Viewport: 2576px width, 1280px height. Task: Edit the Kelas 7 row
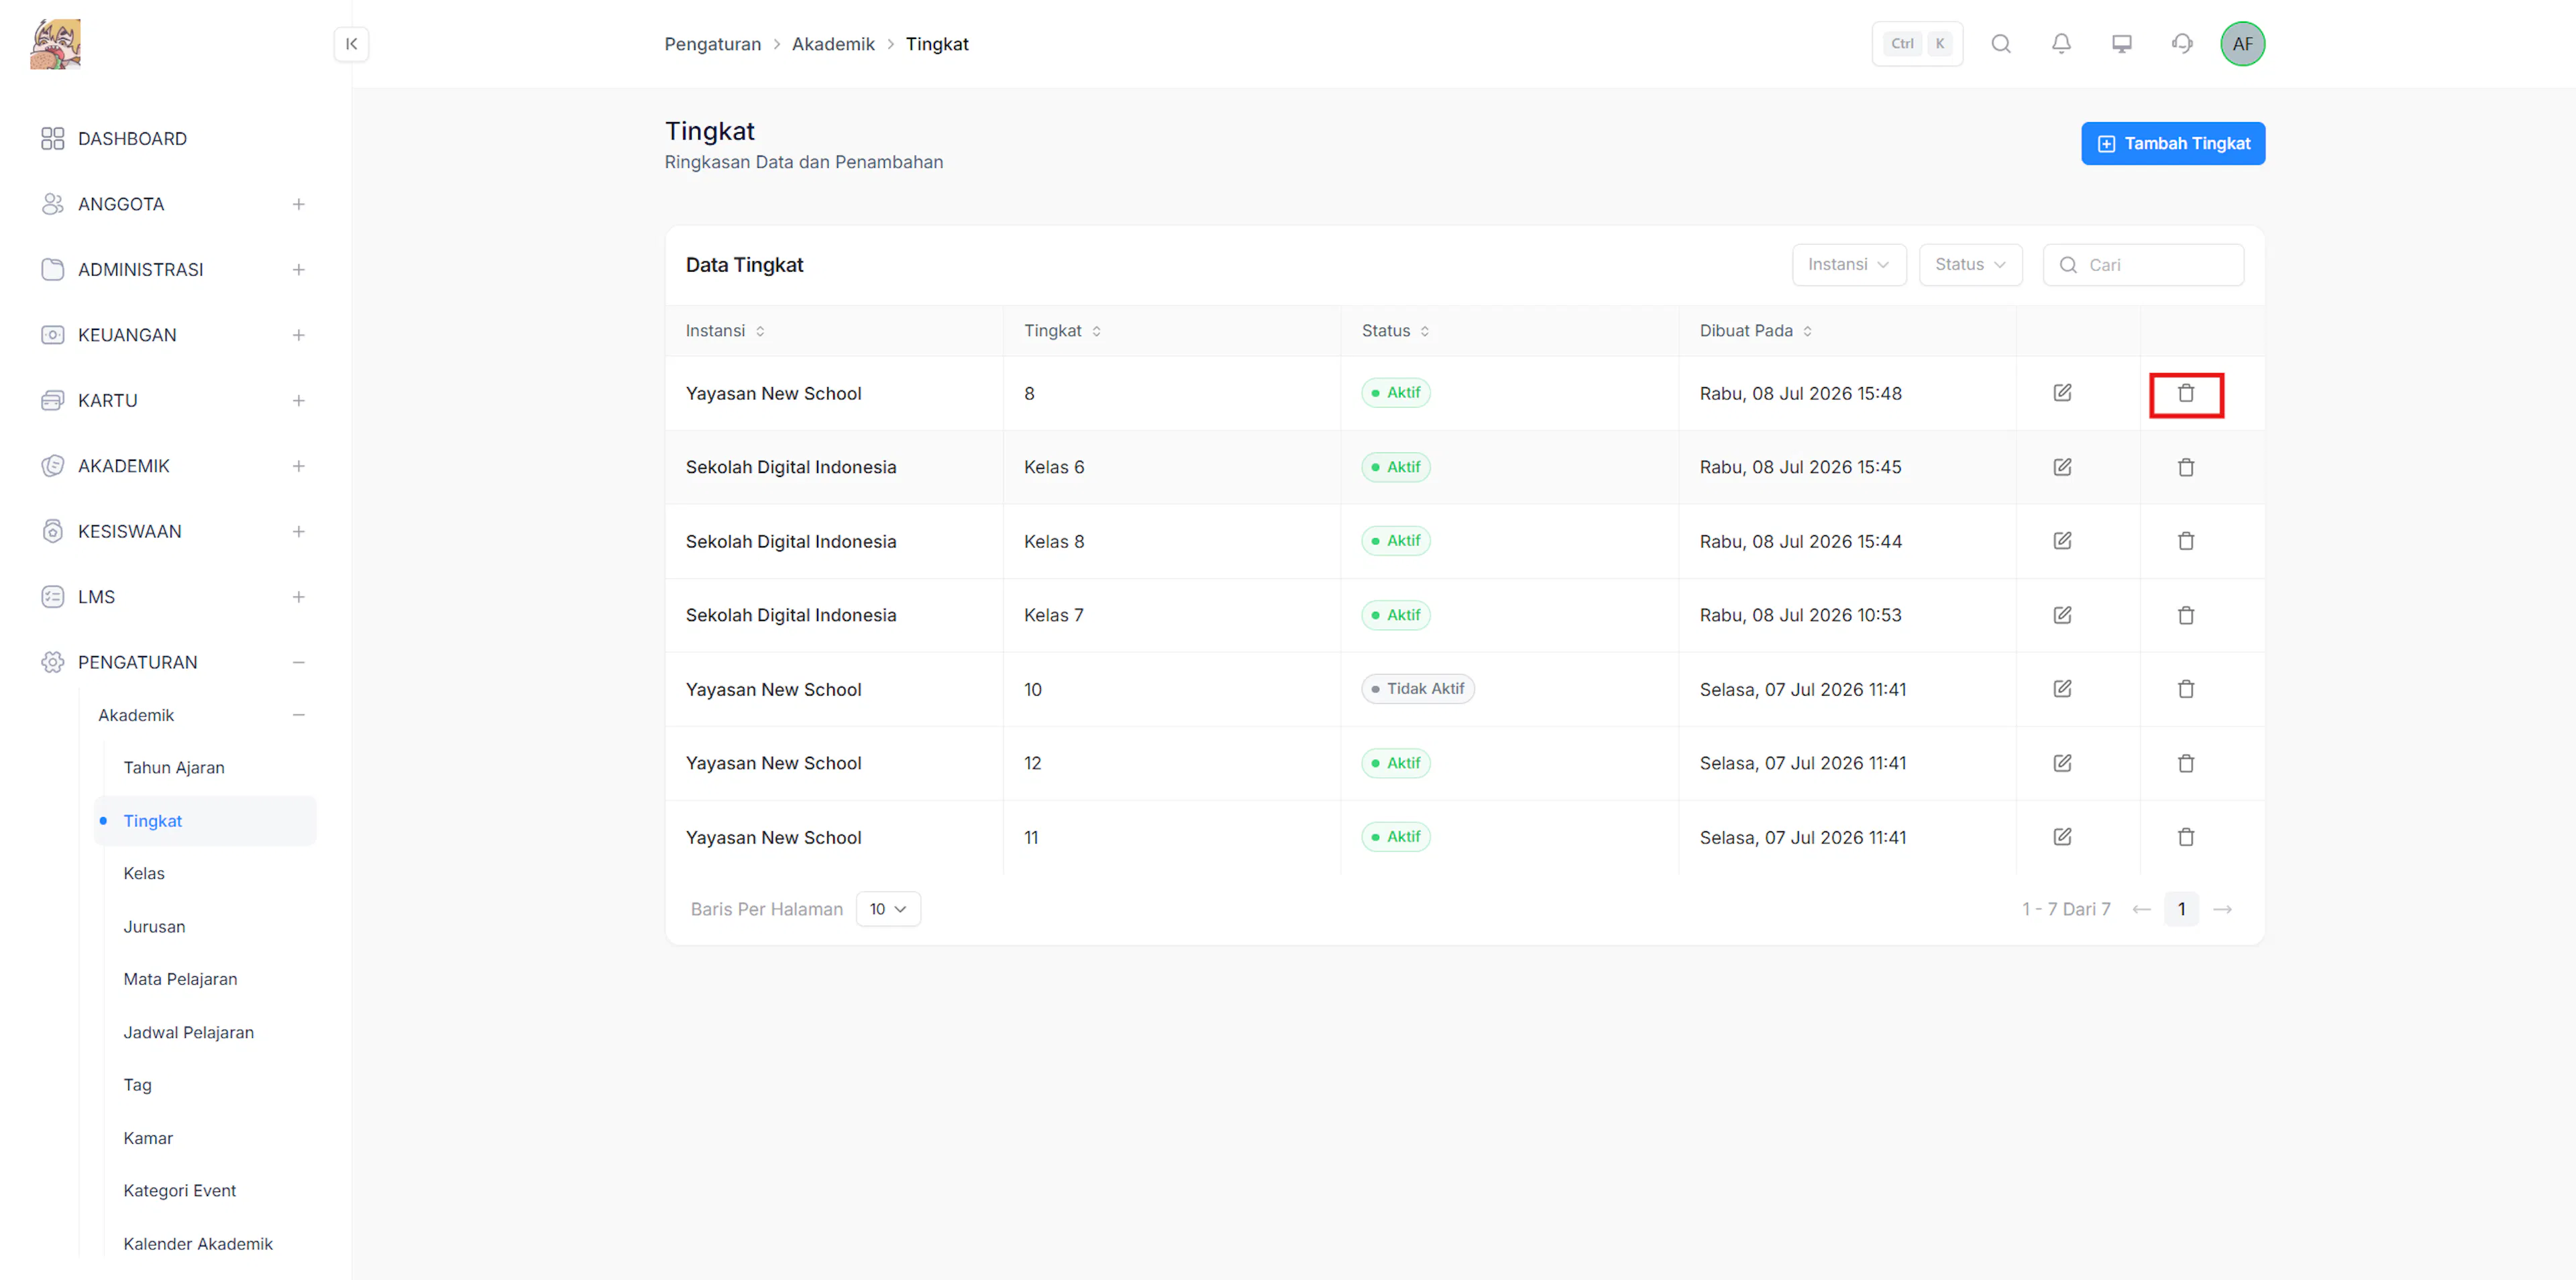(2062, 615)
